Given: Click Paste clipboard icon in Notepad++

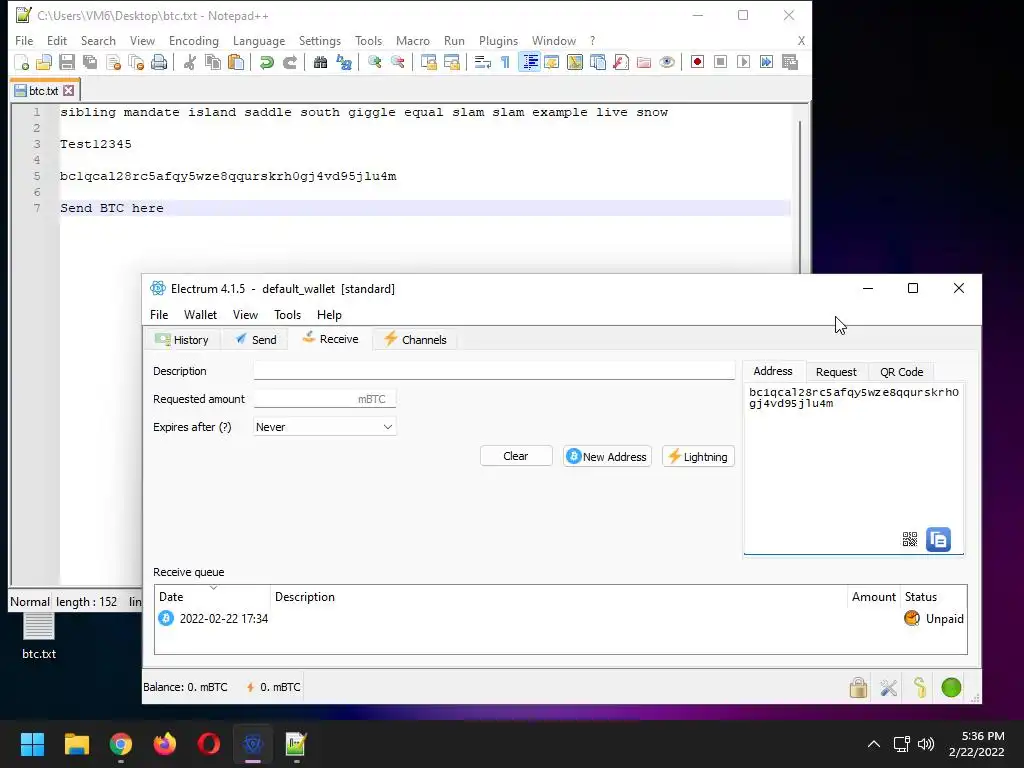Looking at the screenshot, I should pyautogui.click(x=236, y=62).
